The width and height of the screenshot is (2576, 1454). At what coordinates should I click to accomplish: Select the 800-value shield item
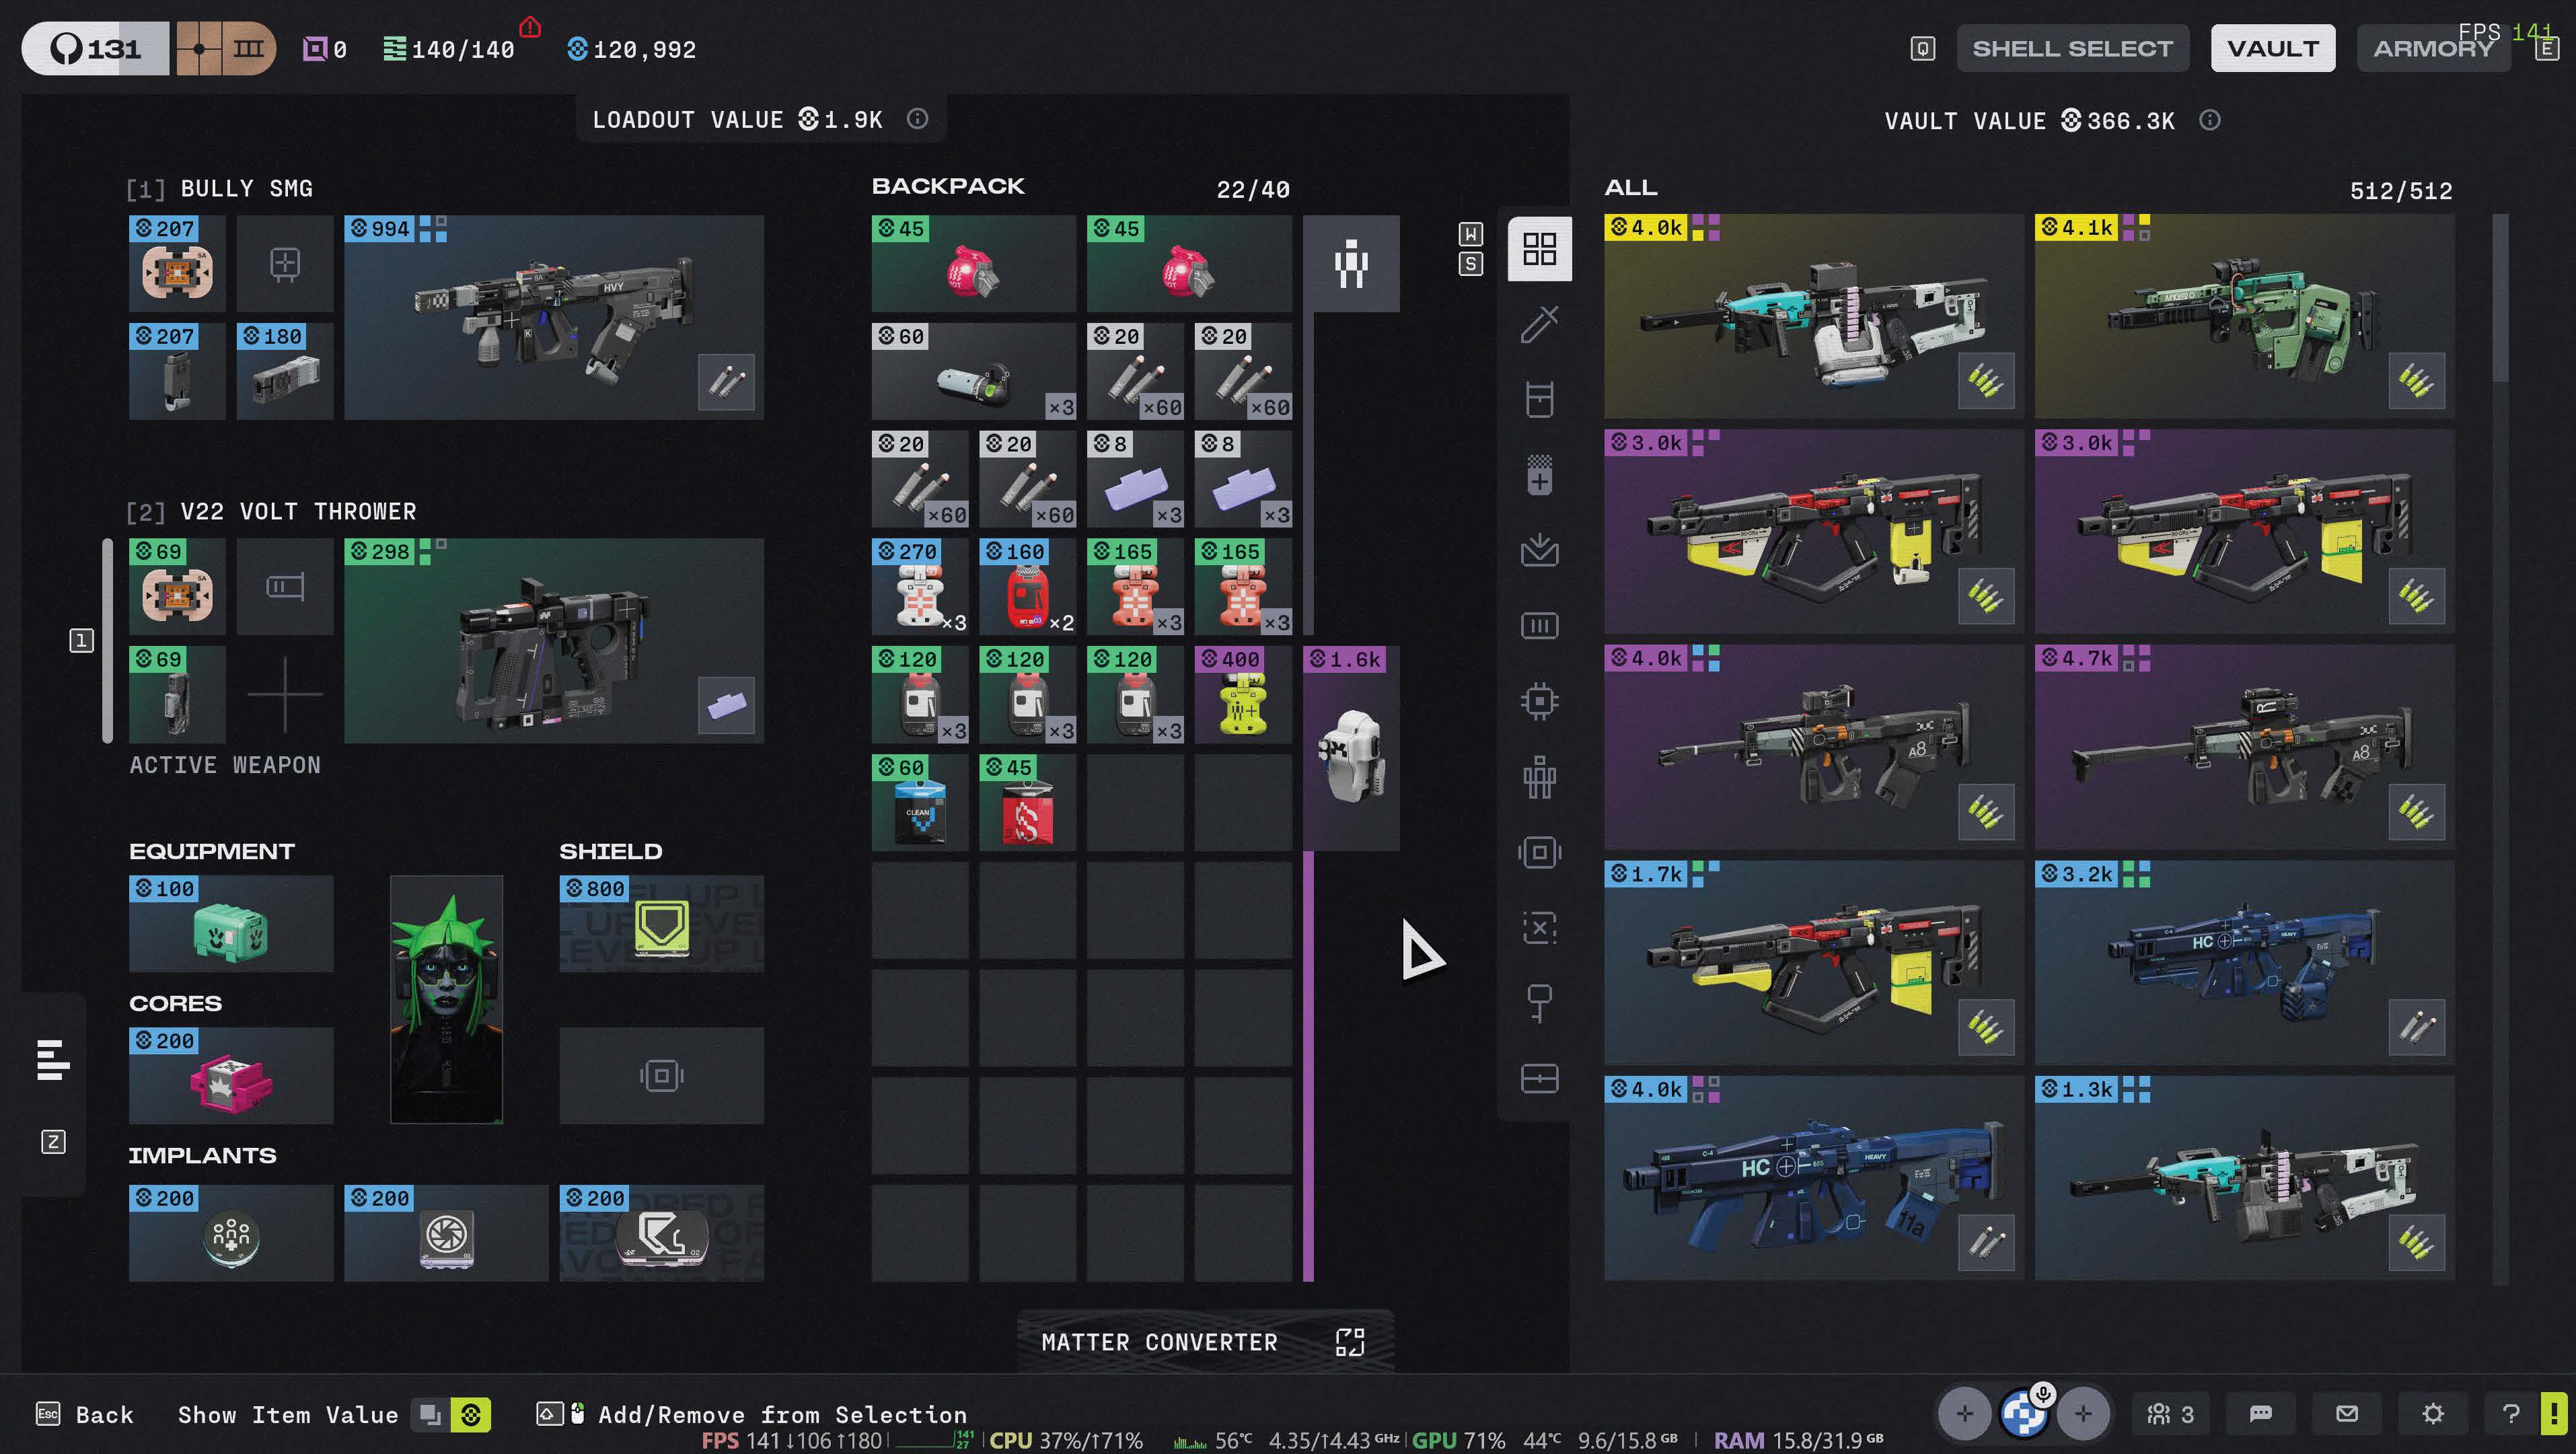pyautogui.click(x=661, y=924)
